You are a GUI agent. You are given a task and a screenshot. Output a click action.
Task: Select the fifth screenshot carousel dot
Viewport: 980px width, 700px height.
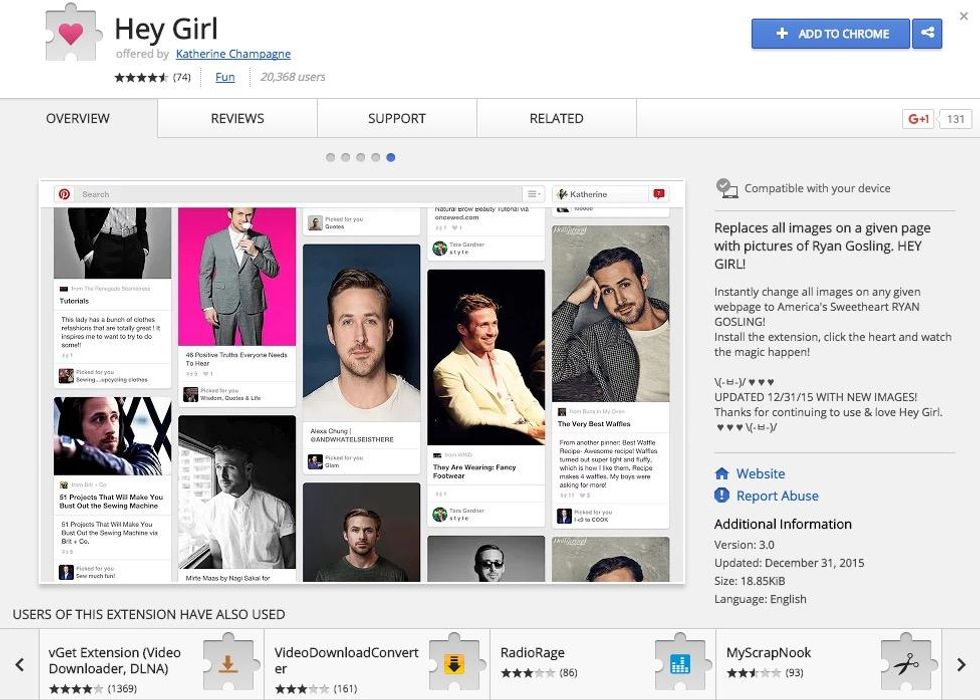coord(391,158)
